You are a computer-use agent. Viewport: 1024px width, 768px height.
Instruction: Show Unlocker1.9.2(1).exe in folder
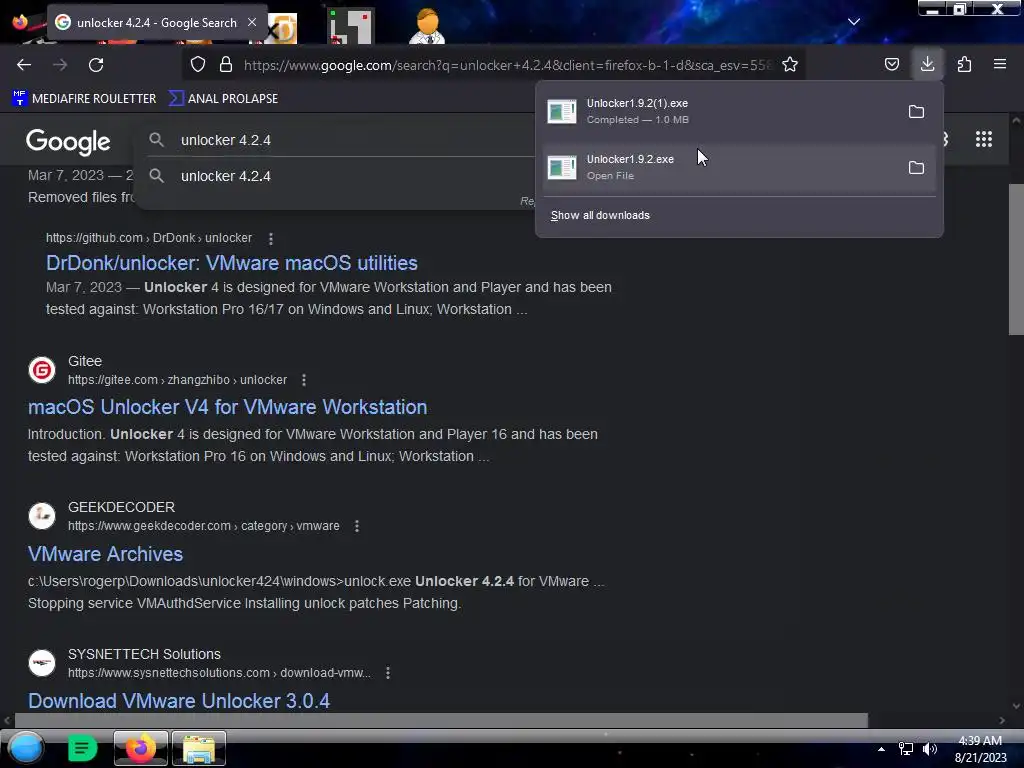coord(916,112)
